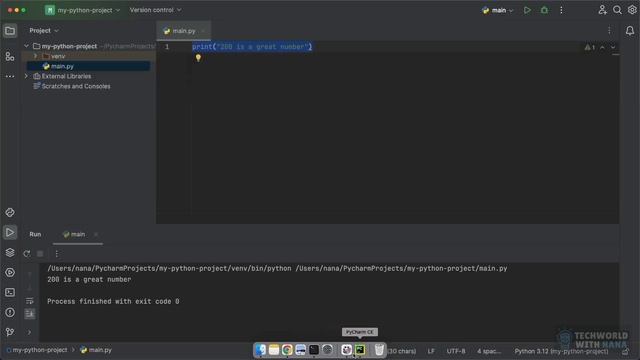Open Code With Me user icon
640x360 pixels.
pyautogui.click(x=602, y=10)
